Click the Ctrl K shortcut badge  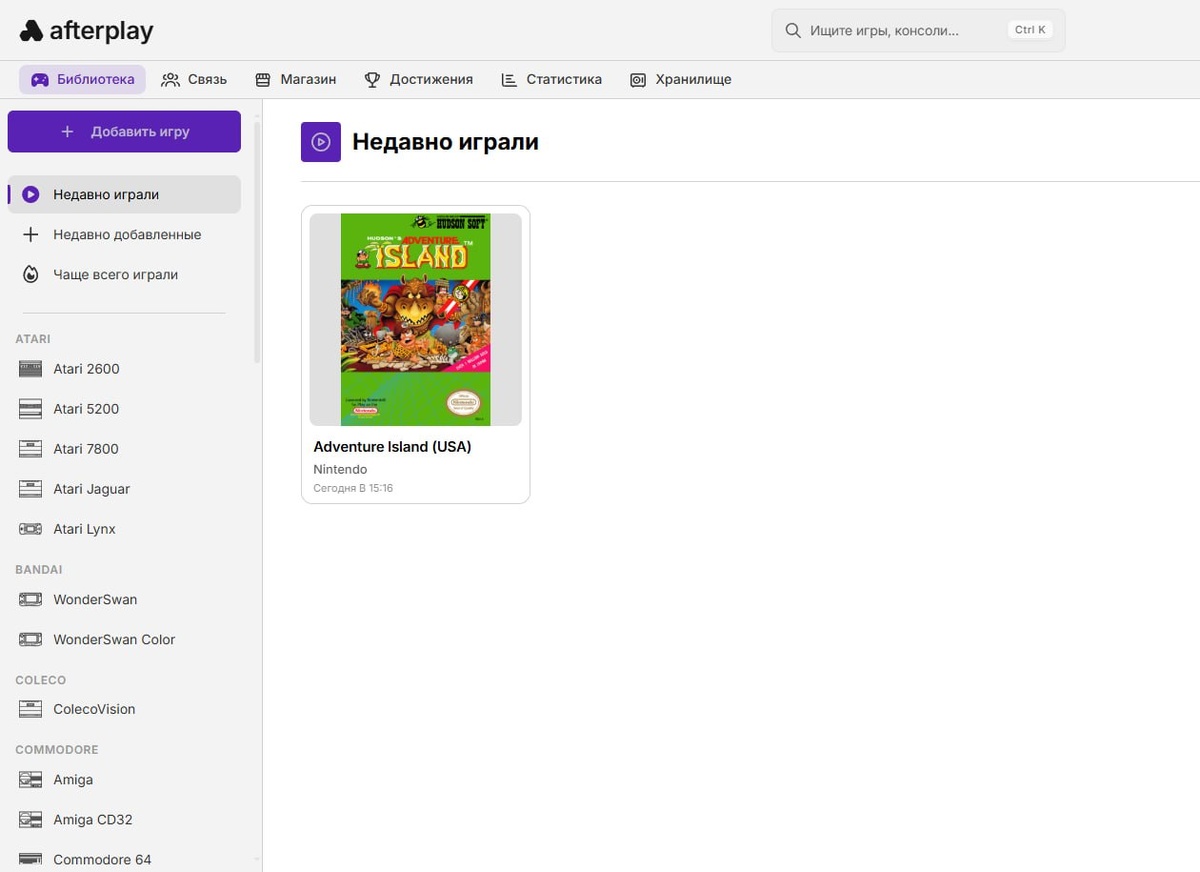click(1030, 30)
